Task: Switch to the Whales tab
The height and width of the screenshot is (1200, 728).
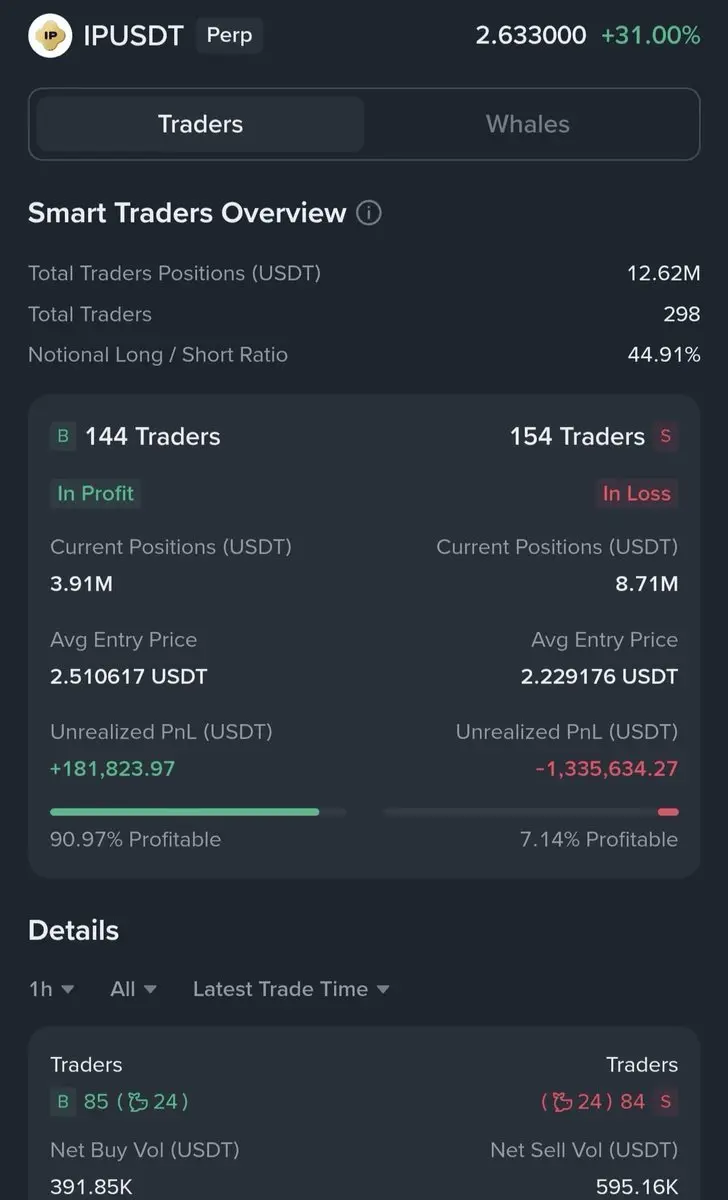Action: pos(528,124)
